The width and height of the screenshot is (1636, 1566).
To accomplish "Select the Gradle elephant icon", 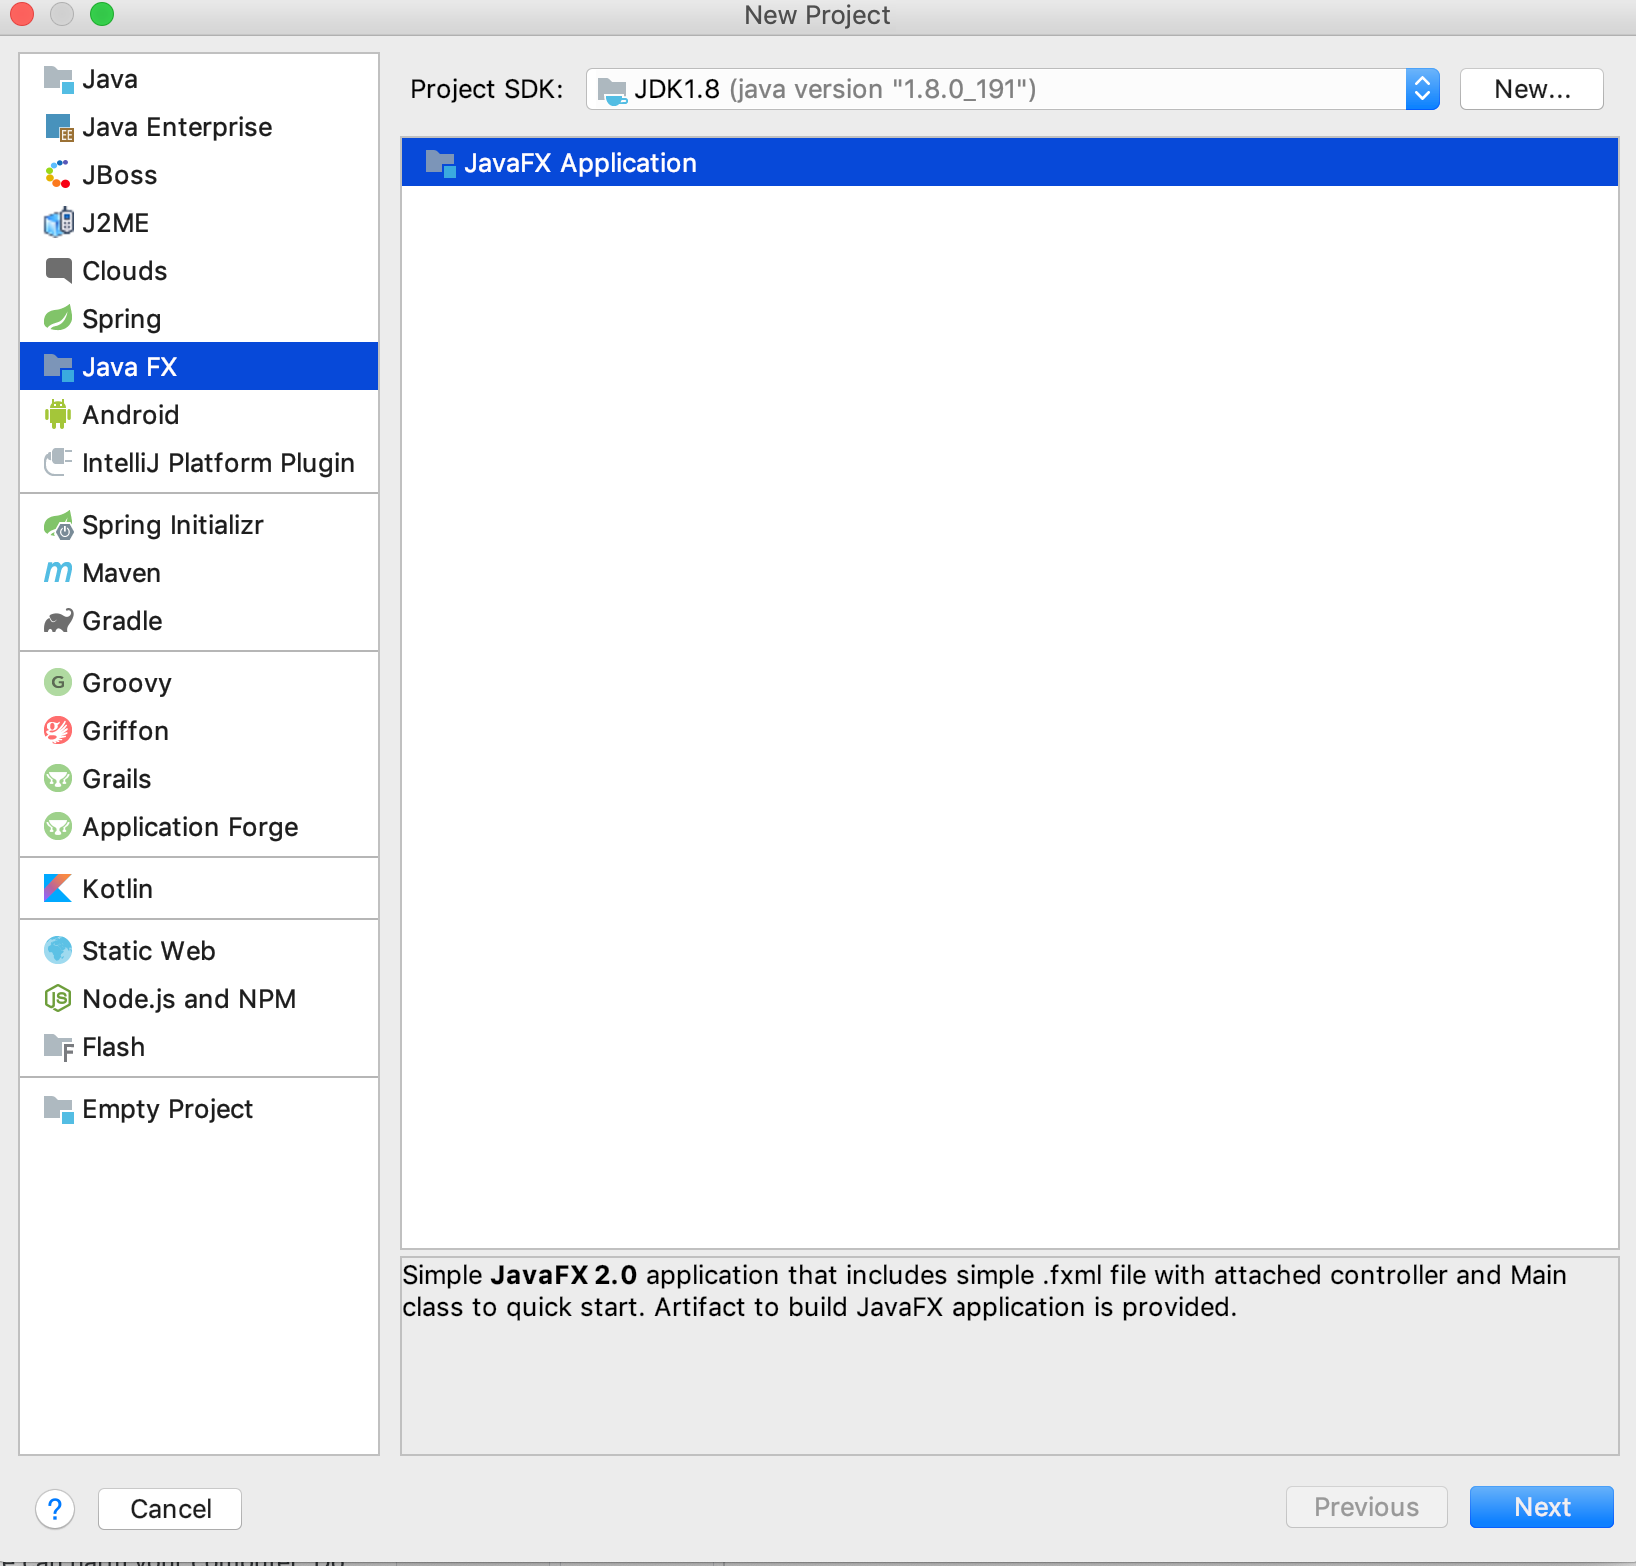I will click(x=58, y=620).
